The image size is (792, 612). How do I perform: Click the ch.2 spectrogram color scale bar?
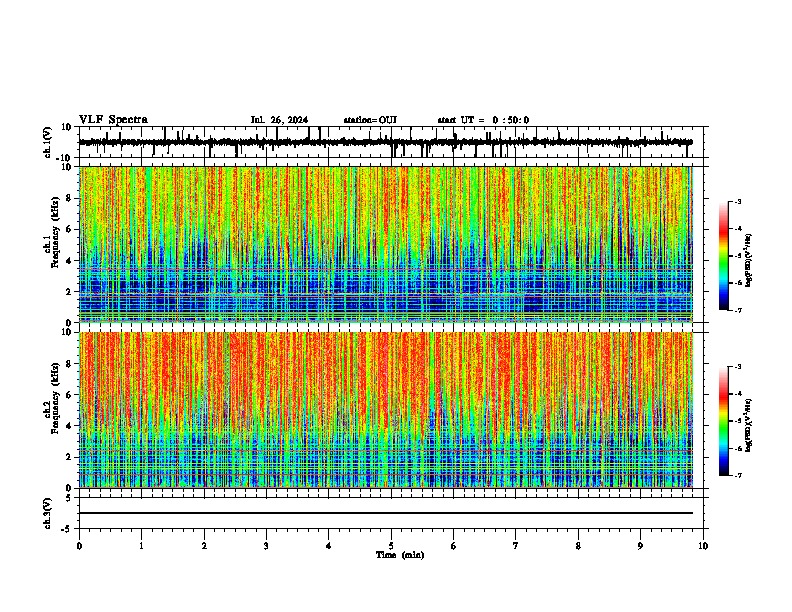click(x=724, y=421)
